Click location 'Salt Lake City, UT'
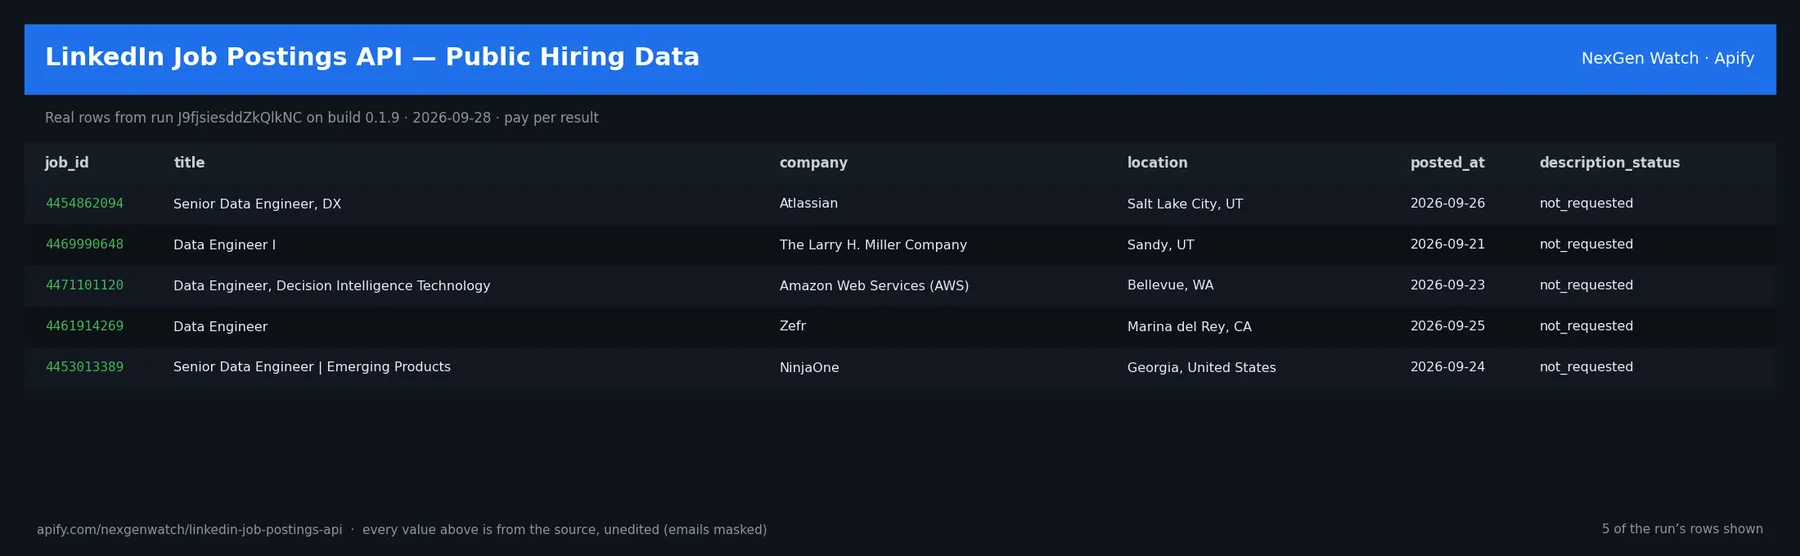This screenshot has width=1800, height=556. [1185, 203]
